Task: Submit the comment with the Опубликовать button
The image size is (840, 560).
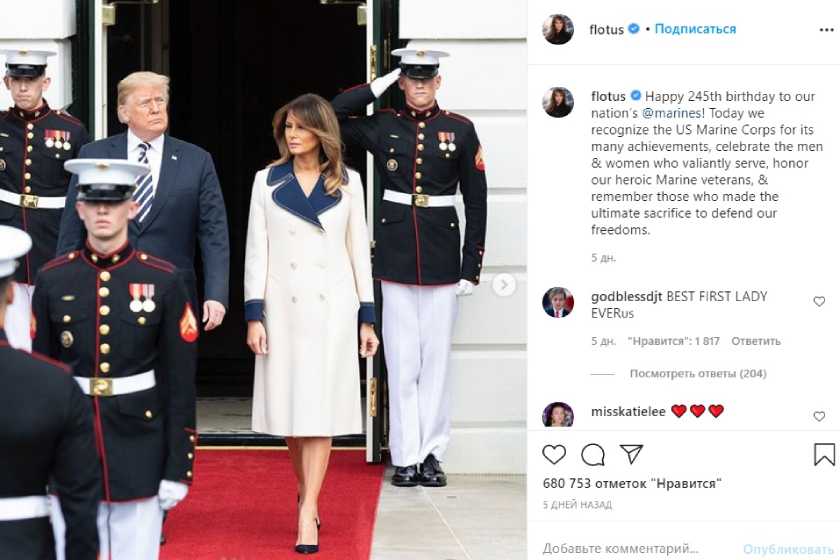Action: [788, 549]
